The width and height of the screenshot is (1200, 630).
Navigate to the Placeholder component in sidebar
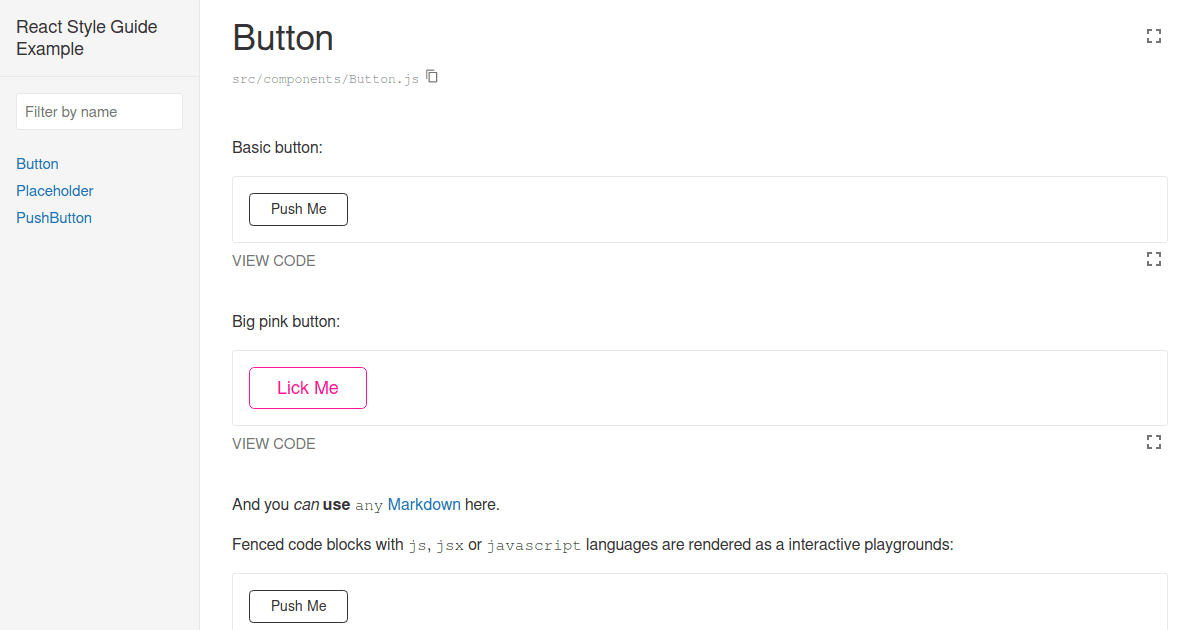[x=54, y=190]
